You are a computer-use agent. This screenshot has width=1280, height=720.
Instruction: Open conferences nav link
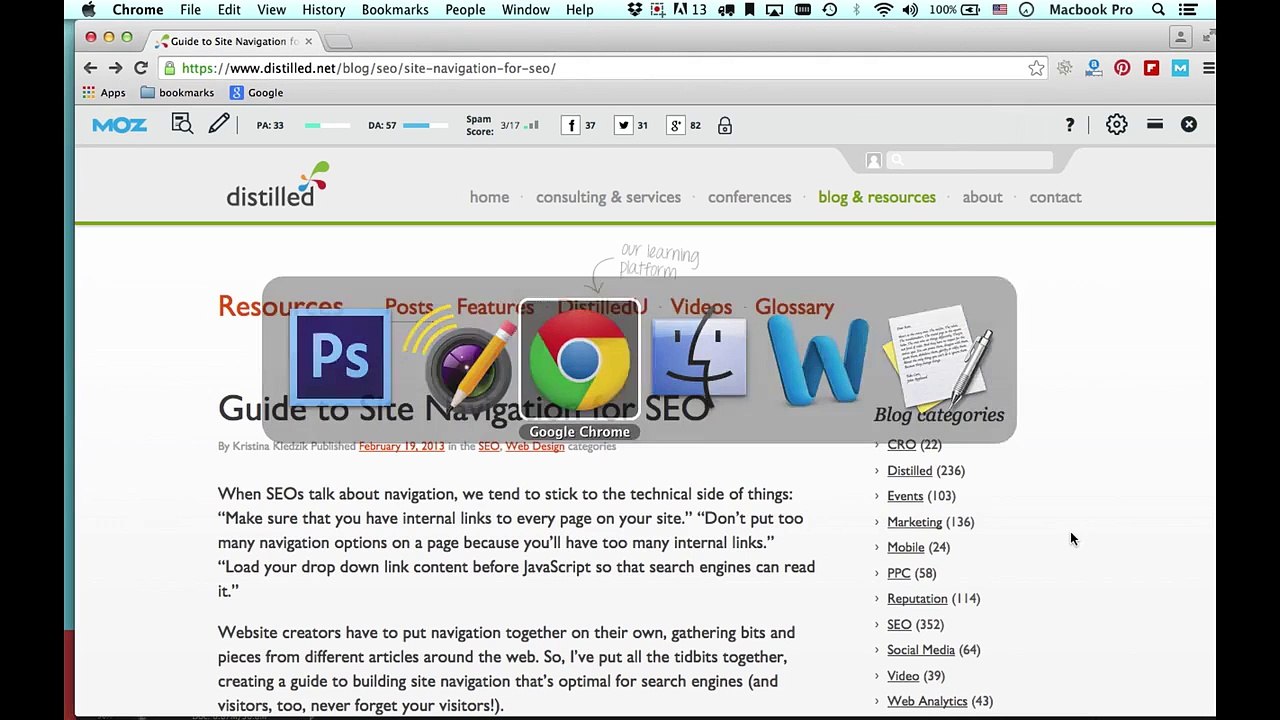749,197
